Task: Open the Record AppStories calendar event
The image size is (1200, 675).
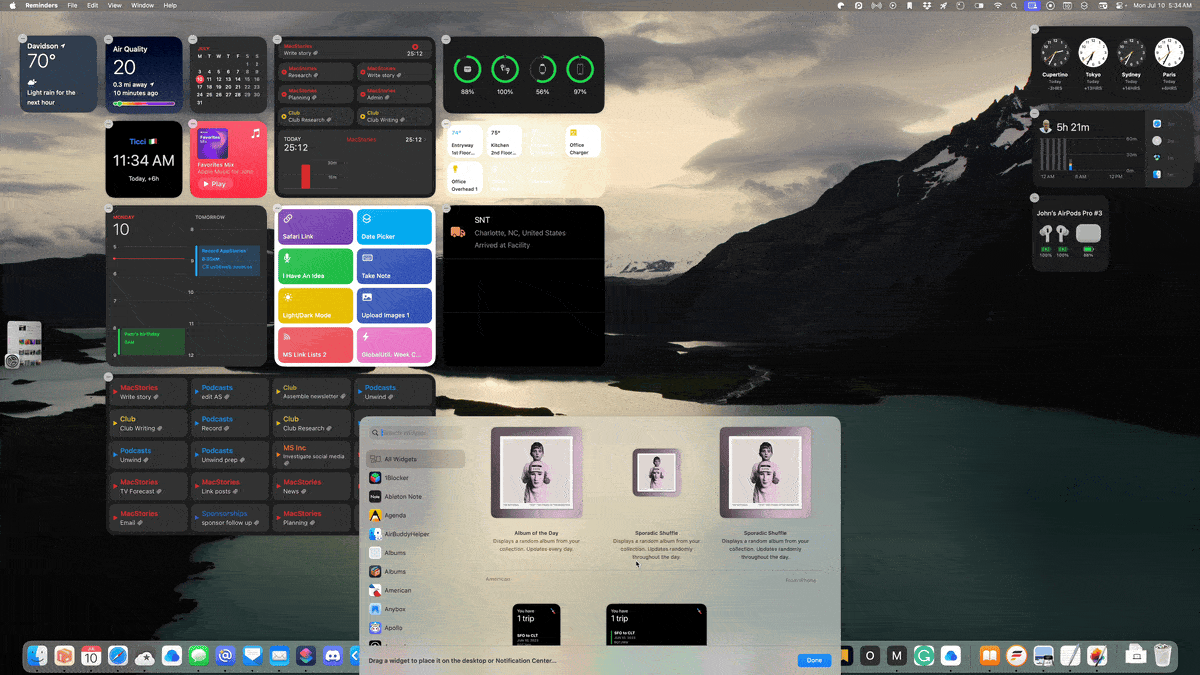Action: (230, 259)
